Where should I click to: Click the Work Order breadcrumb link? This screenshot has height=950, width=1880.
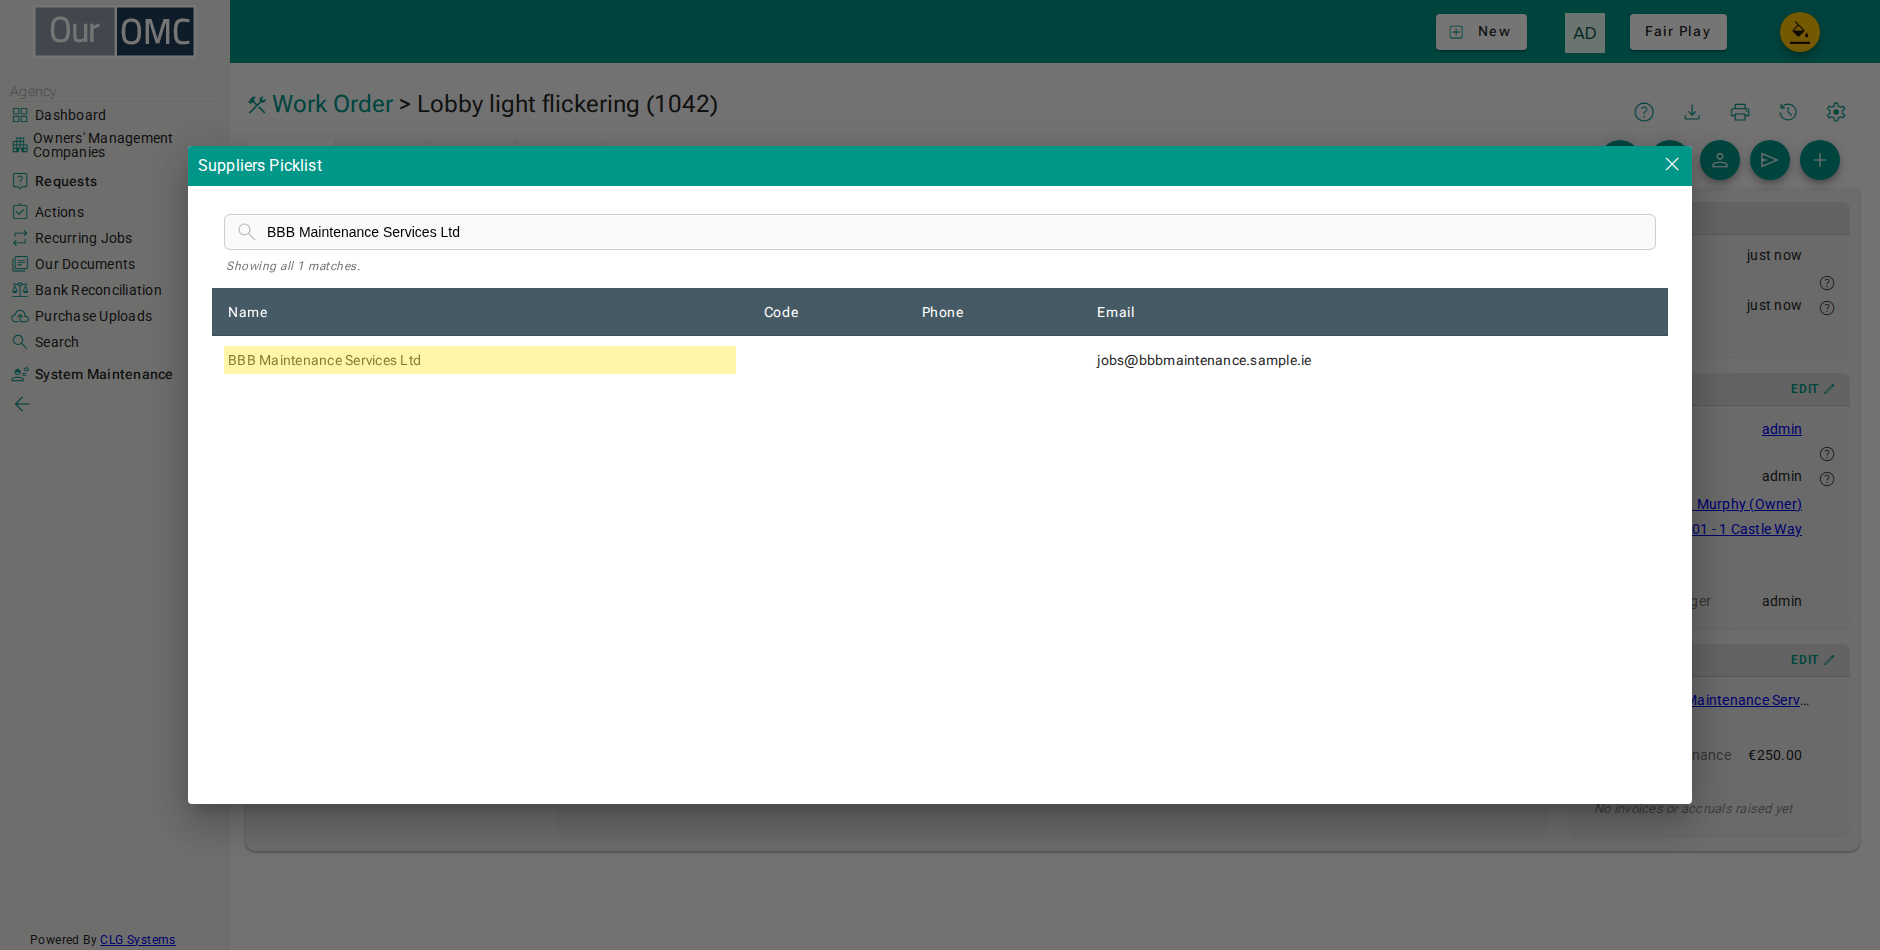coord(332,104)
